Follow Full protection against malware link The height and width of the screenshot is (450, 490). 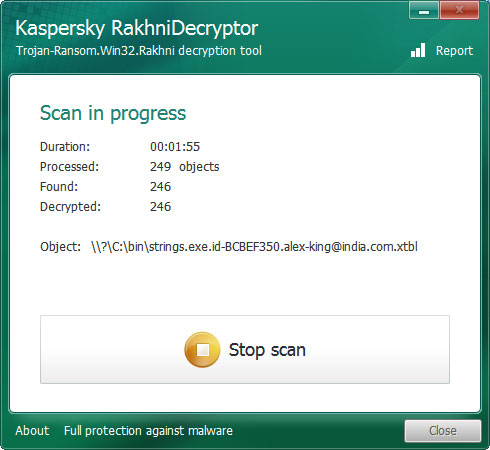(148, 431)
